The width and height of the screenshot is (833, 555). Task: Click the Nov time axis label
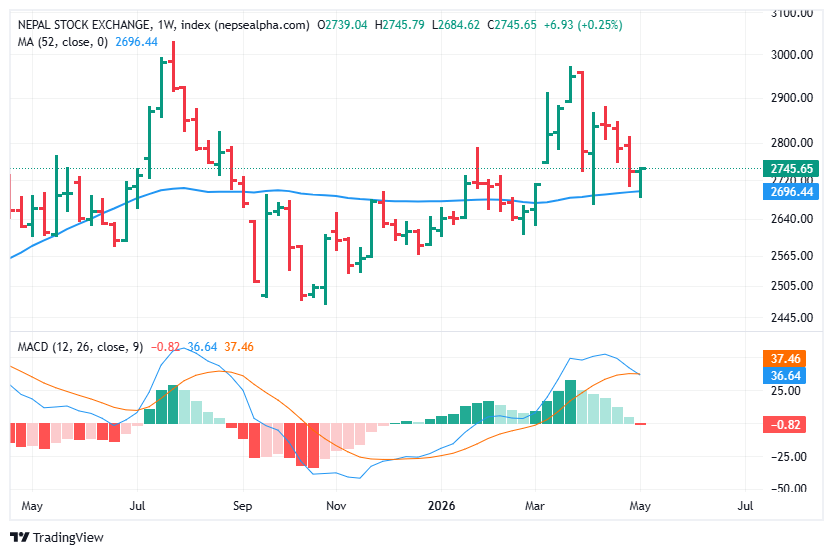coord(336,506)
